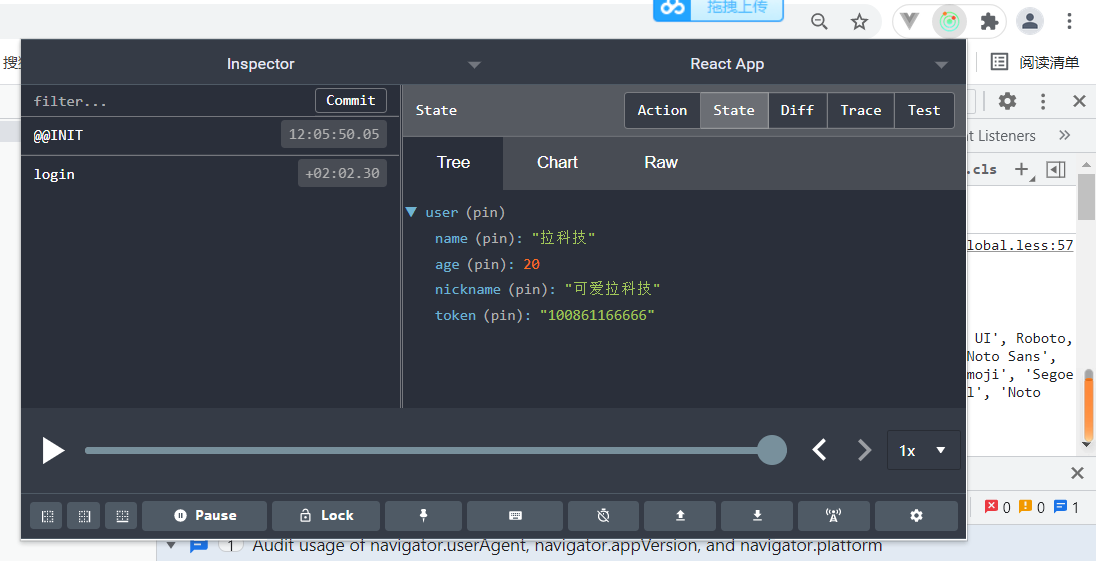The width and height of the screenshot is (1096, 561).
Task: Click the token value "100861166666"
Action: 597,315
